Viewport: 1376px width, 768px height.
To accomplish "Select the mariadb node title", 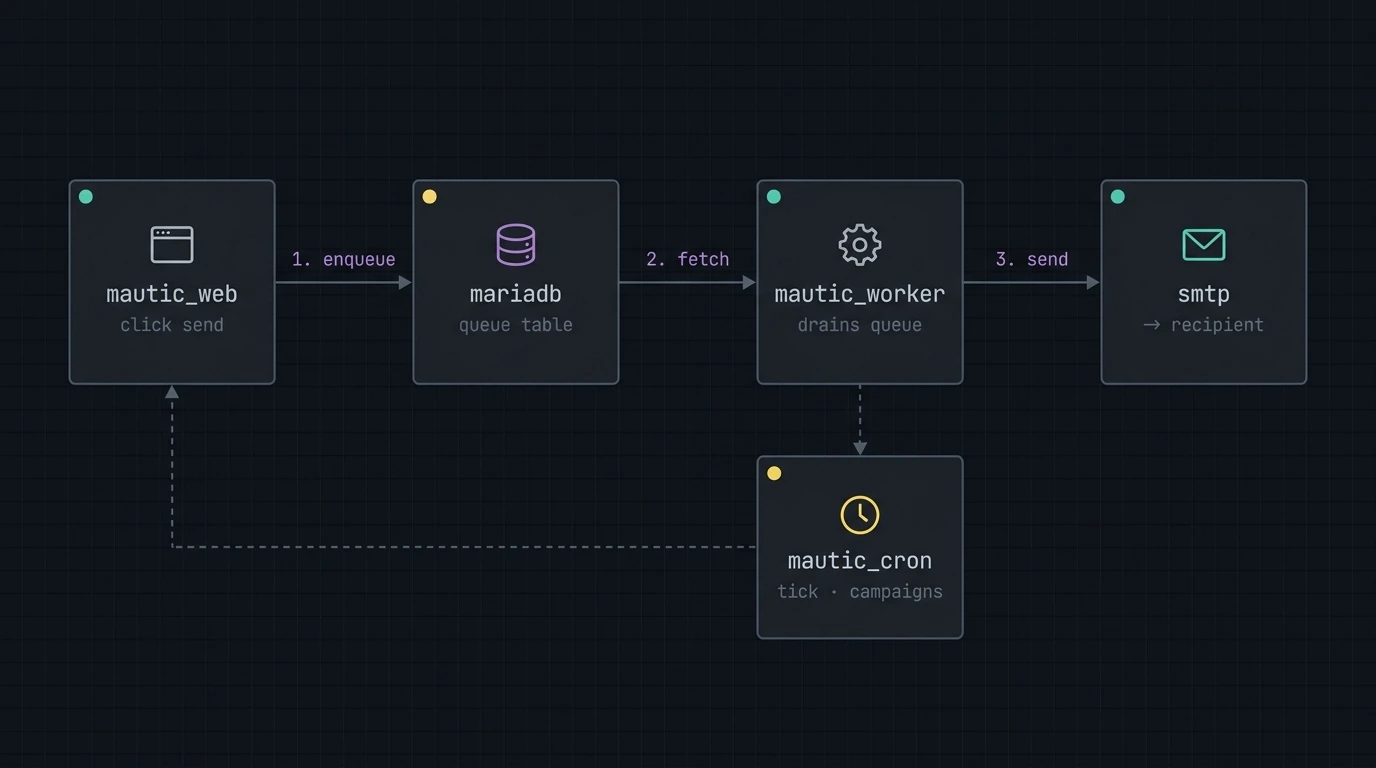I will [516, 294].
